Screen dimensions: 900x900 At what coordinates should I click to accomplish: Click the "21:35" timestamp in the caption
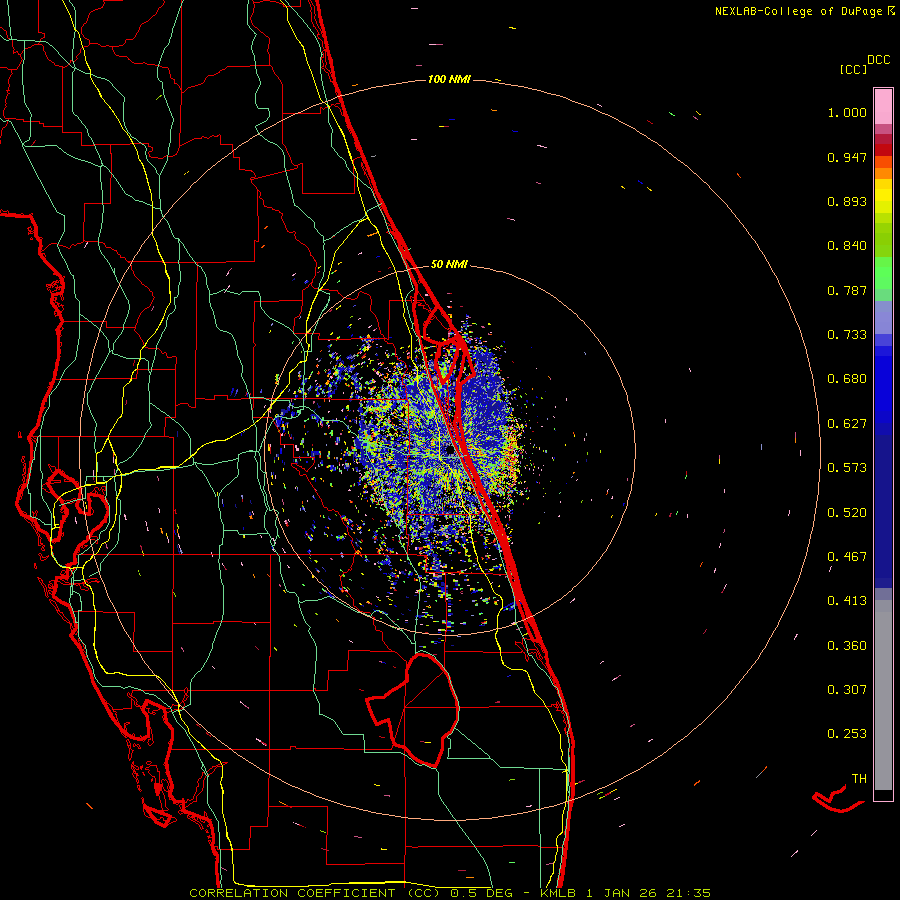point(688,893)
